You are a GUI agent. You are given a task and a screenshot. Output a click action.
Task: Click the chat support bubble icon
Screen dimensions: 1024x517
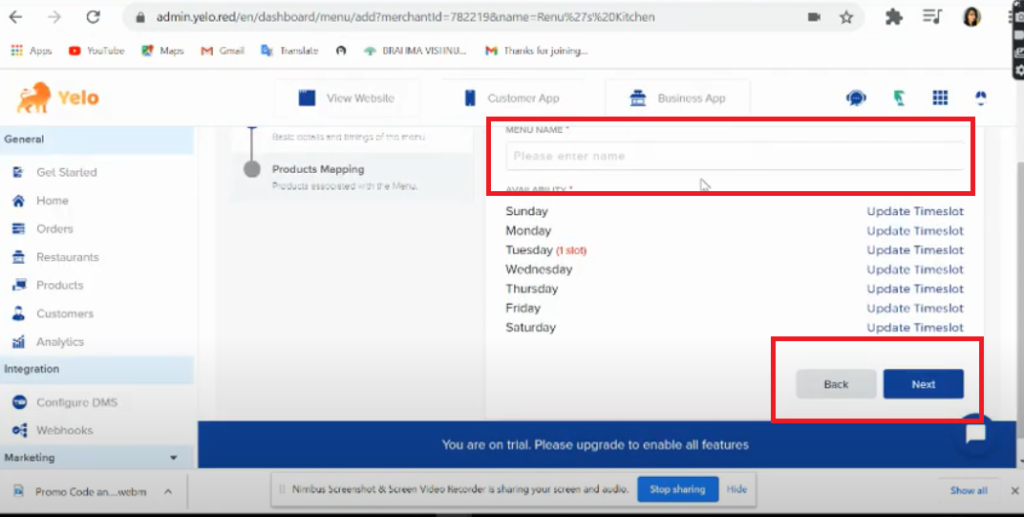(976, 434)
